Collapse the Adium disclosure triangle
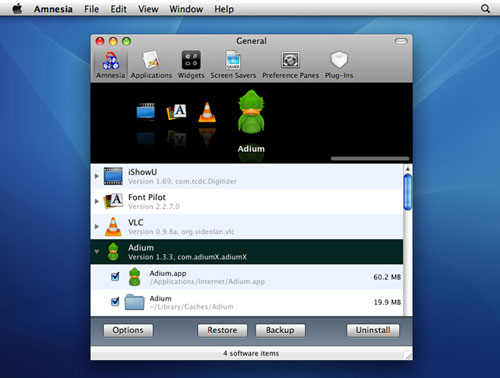Screen dimensions: 500x378 [97, 252]
